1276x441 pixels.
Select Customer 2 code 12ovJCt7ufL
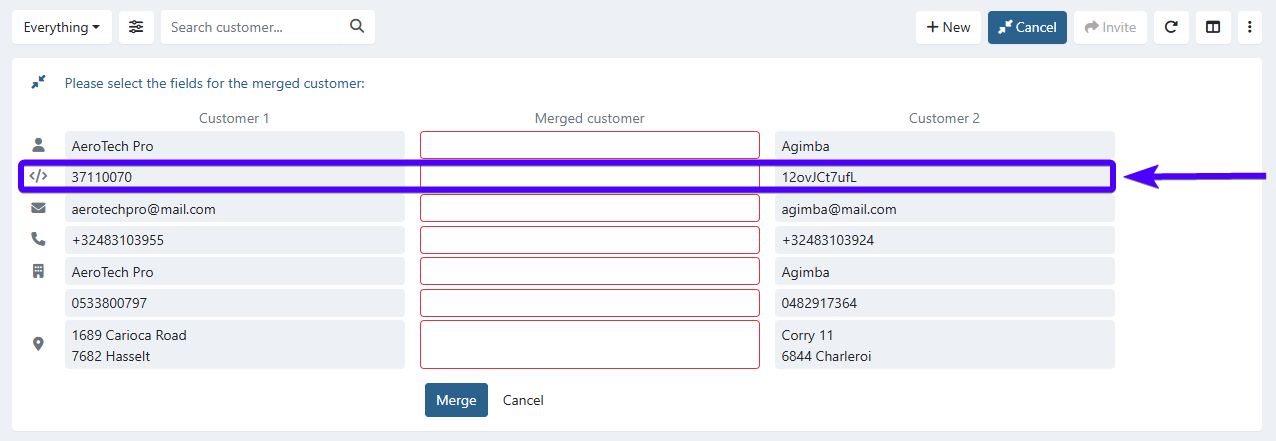pyautogui.click(x=944, y=177)
